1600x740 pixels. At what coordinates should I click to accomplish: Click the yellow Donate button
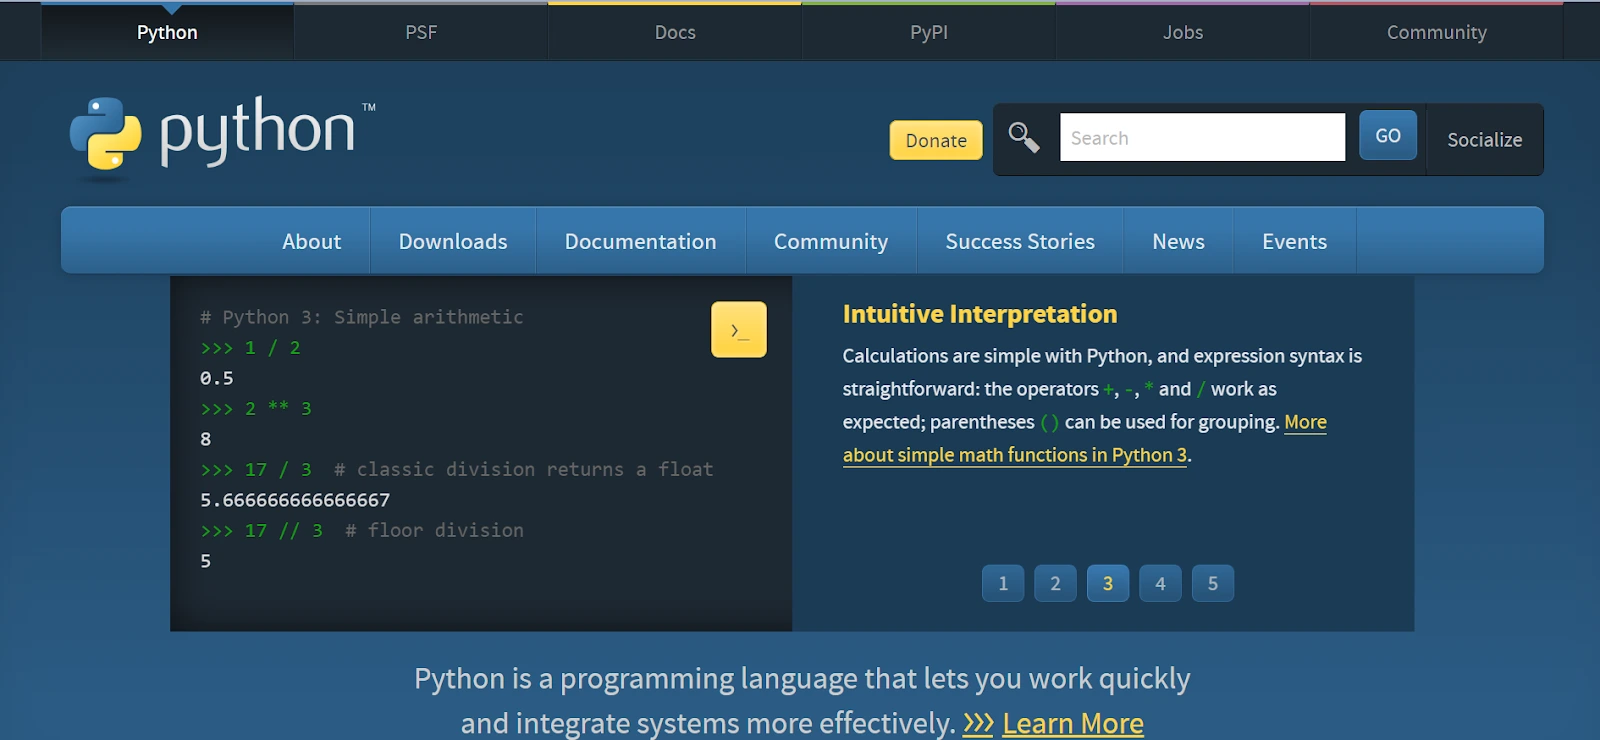(936, 140)
